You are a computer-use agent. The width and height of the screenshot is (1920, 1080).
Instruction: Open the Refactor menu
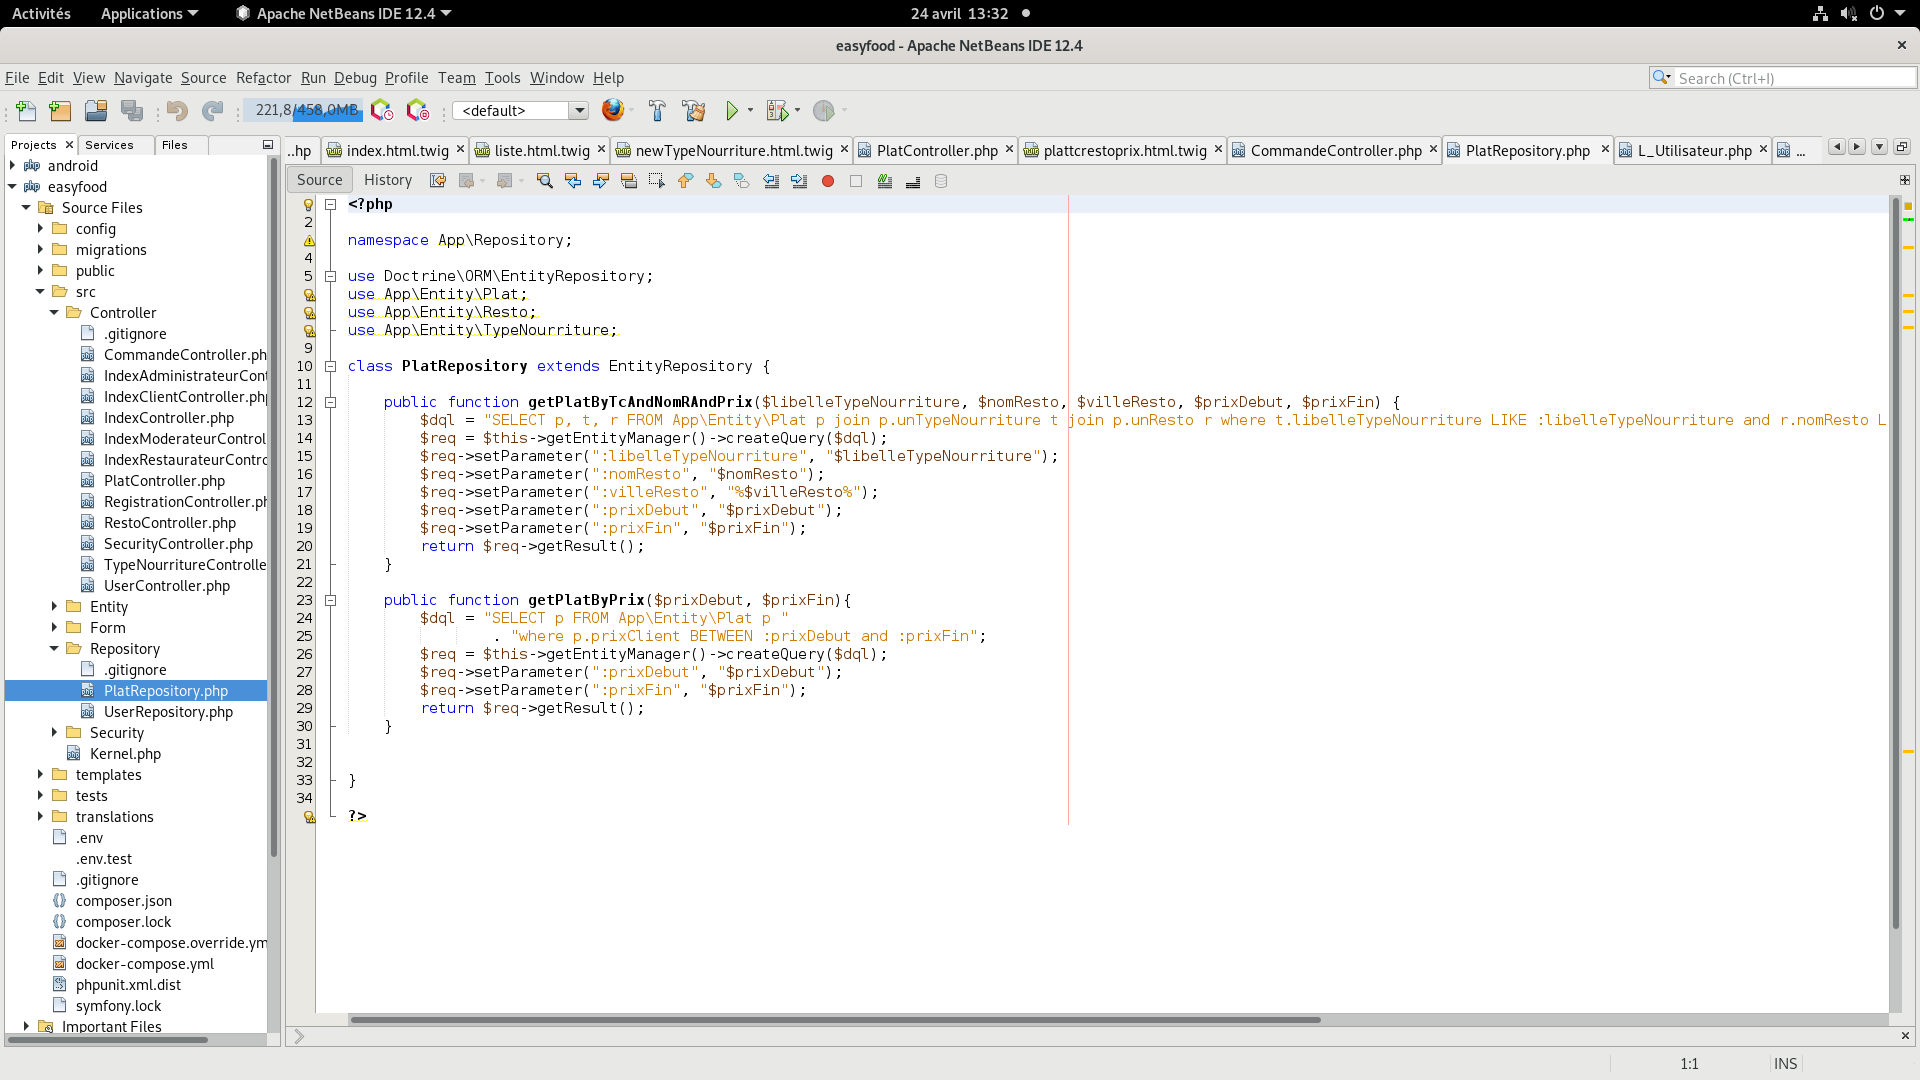pos(263,78)
